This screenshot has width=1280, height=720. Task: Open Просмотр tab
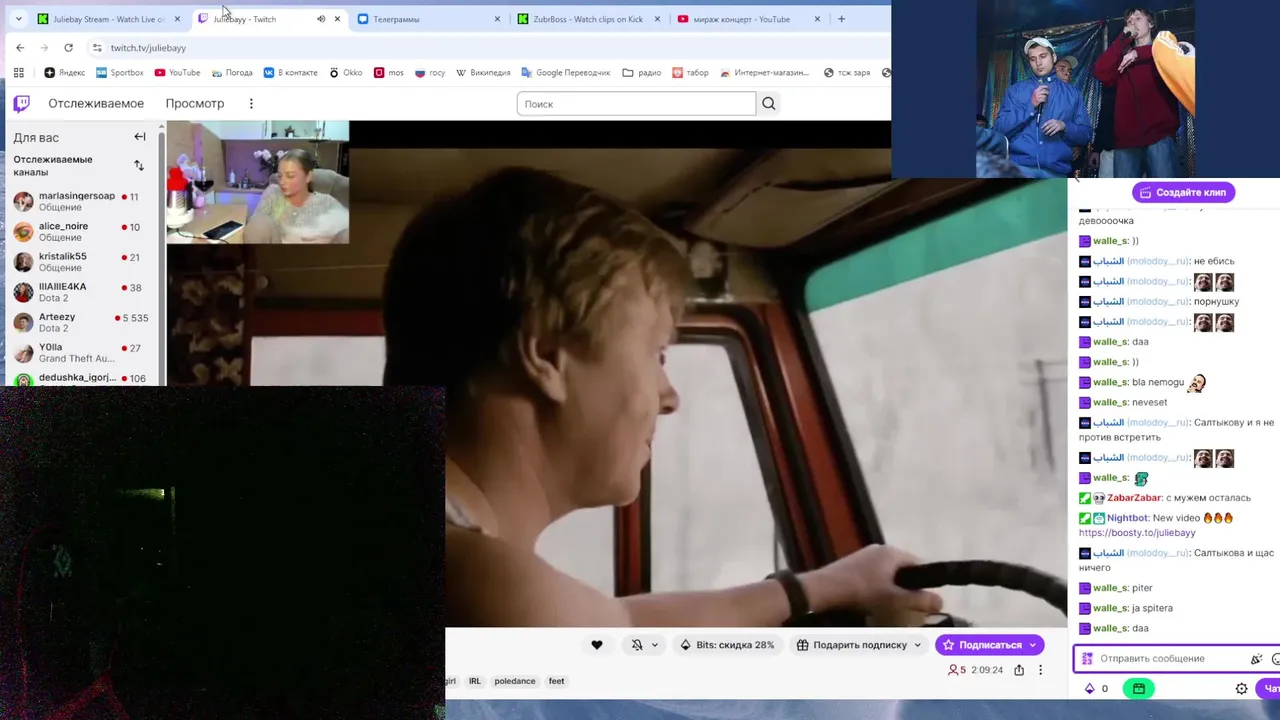click(195, 103)
